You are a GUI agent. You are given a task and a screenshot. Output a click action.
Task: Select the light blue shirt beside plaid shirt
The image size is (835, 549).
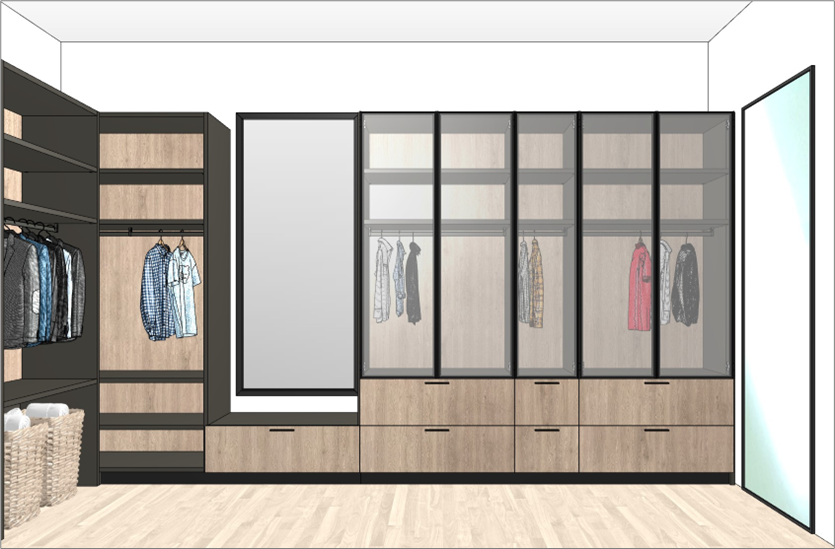[184, 290]
